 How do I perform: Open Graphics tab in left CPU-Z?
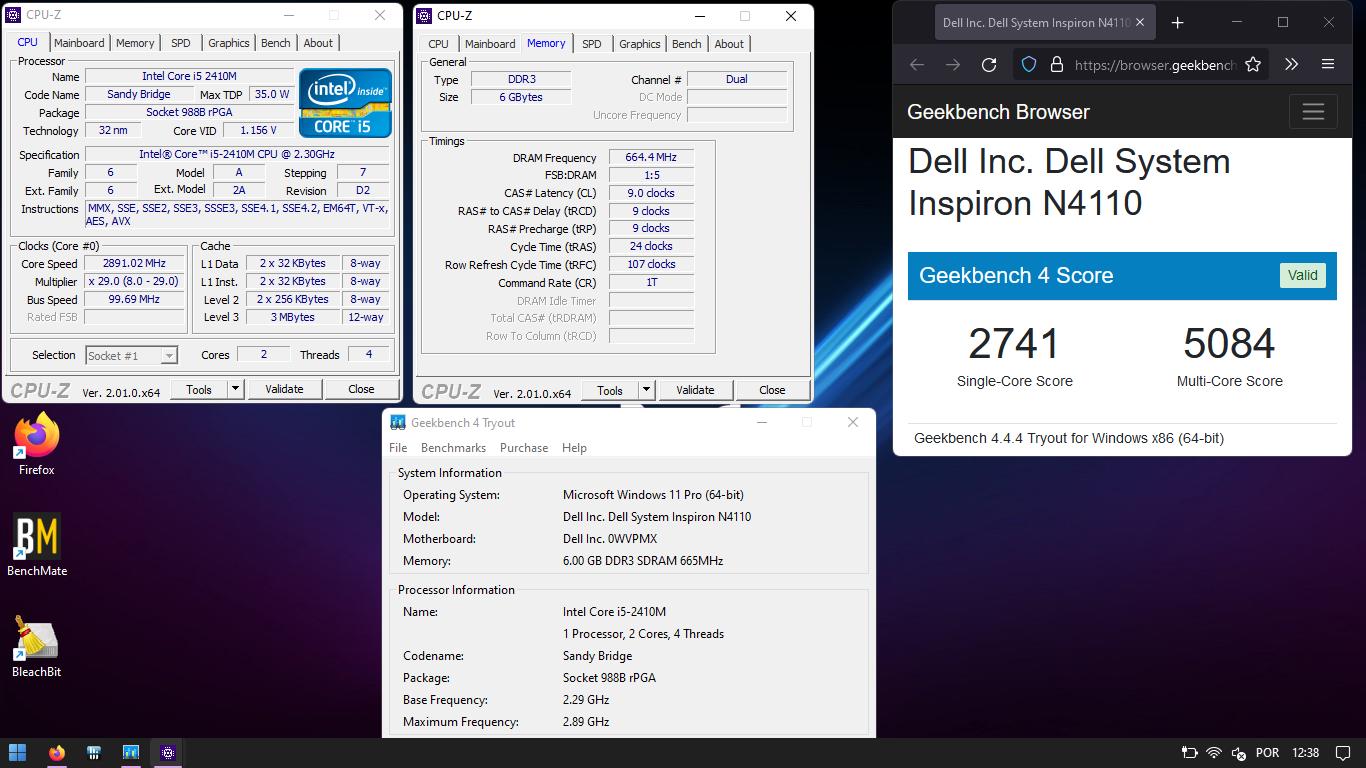[x=229, y=43]
